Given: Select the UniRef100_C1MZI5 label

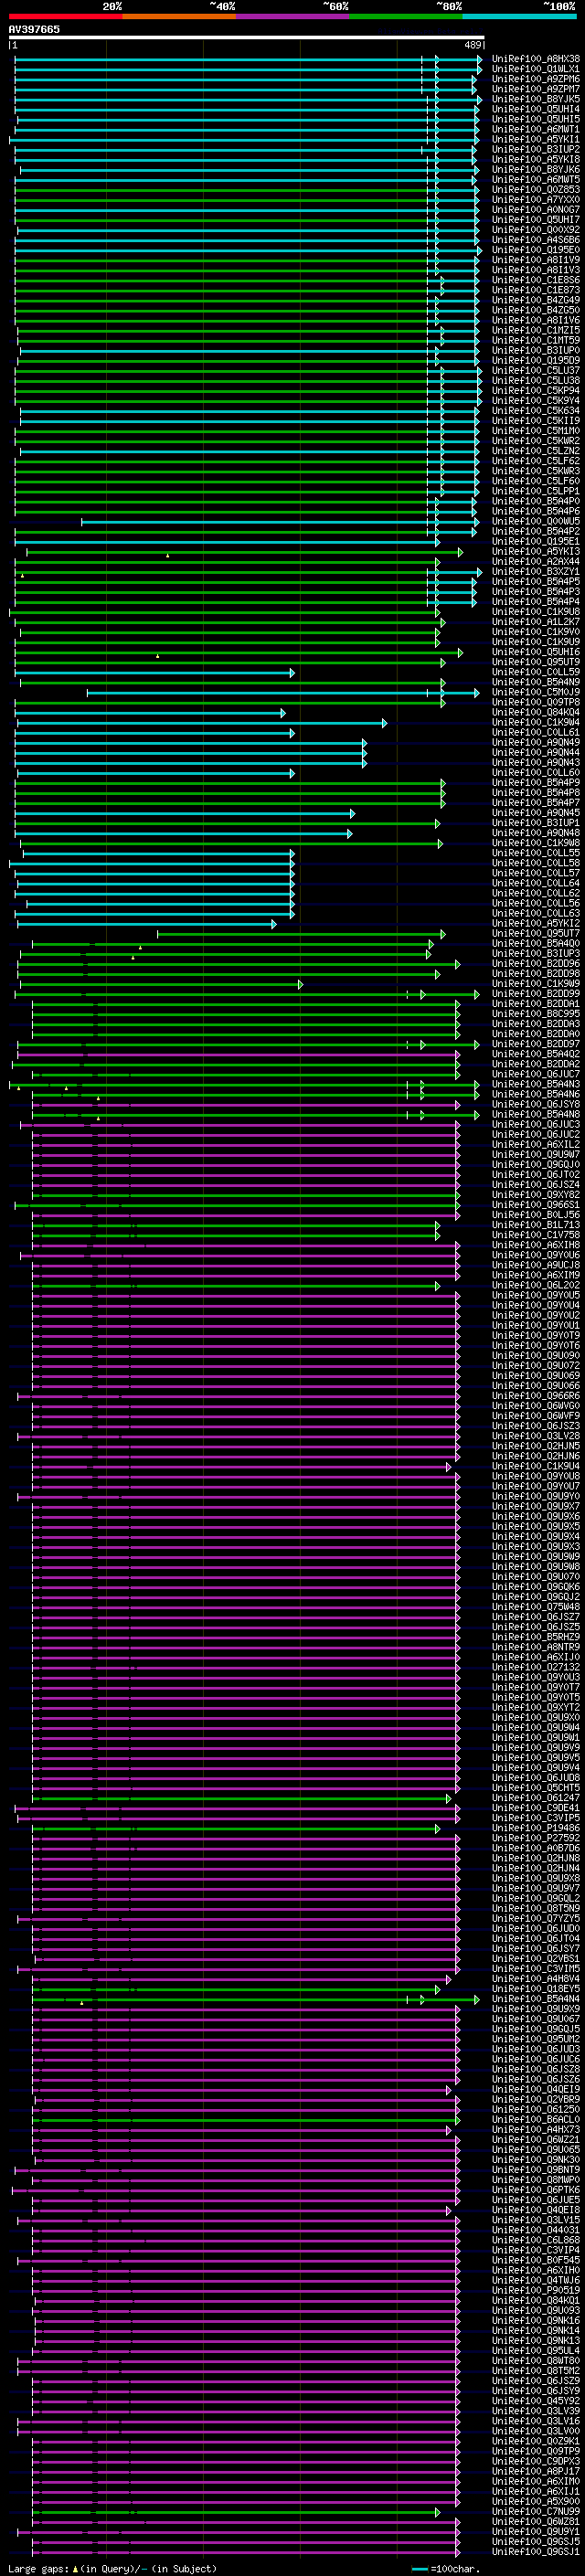Looking at the screenshot, I should click(x=536, y=330).
